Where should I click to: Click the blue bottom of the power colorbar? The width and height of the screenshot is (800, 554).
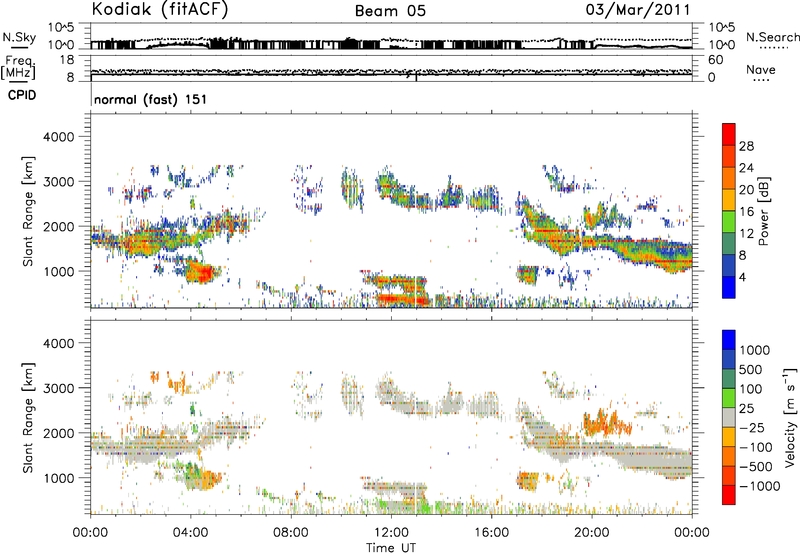tap(729, 287)
